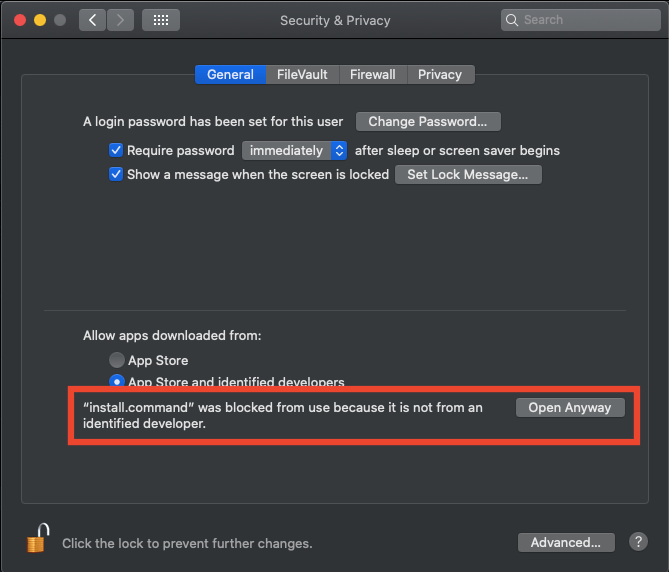Viewport: 669px width, 572px height.
Task: Click Set Lock Message button
Action: coord(468,174)
